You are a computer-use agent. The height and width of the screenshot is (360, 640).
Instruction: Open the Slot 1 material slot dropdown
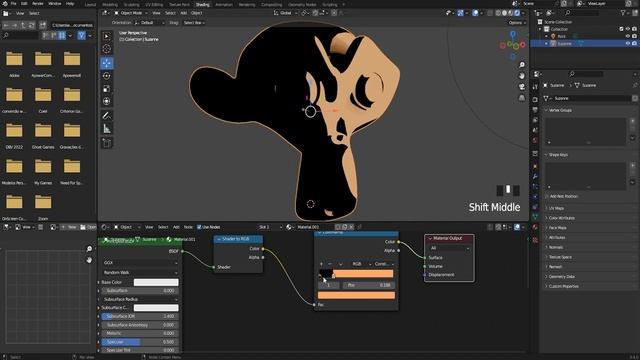click(270, 227)
